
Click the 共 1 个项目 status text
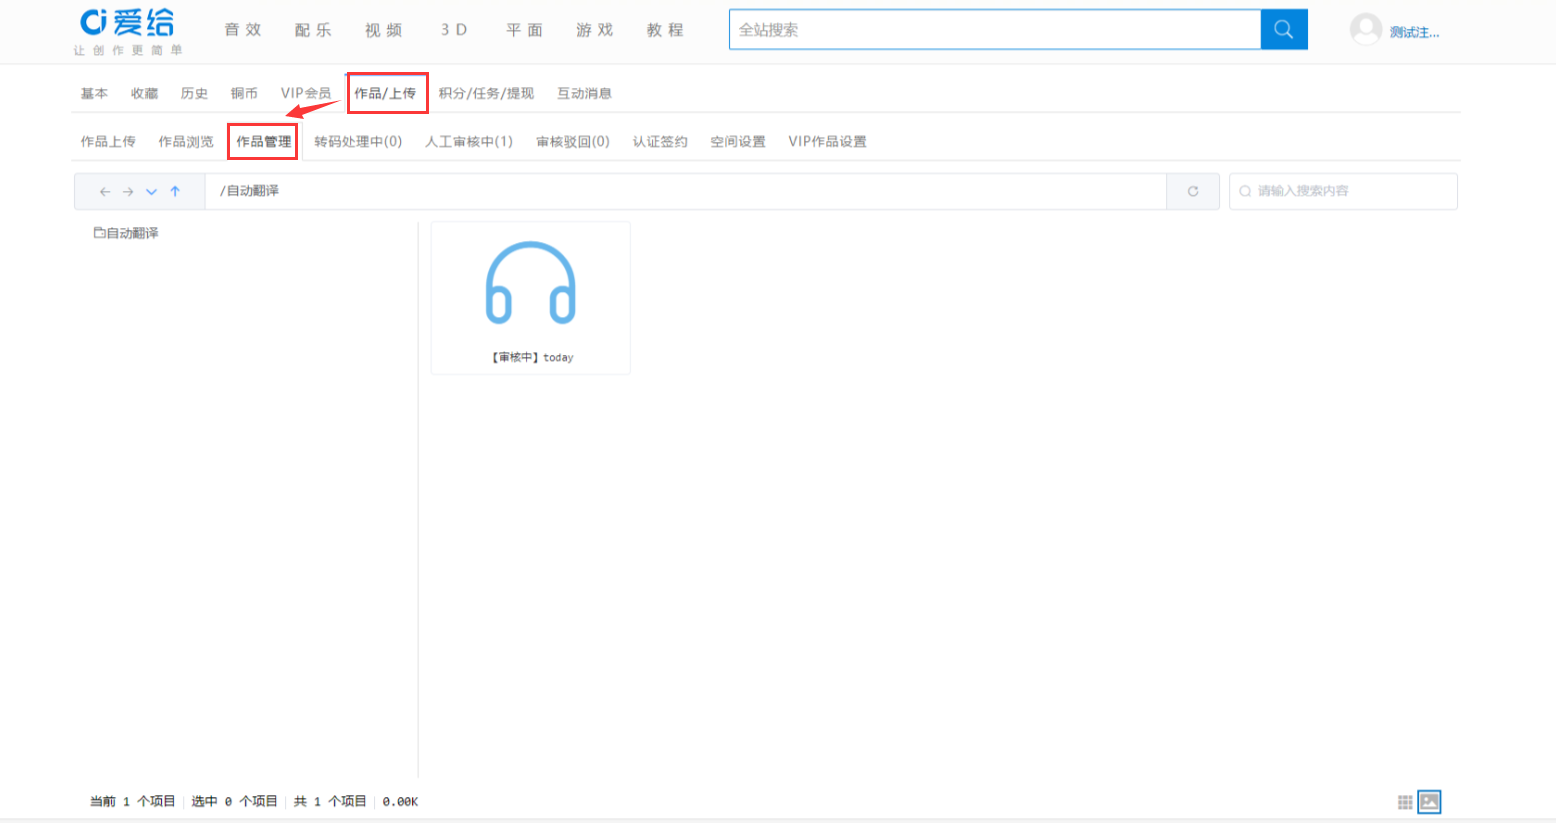tap(330, 802)
